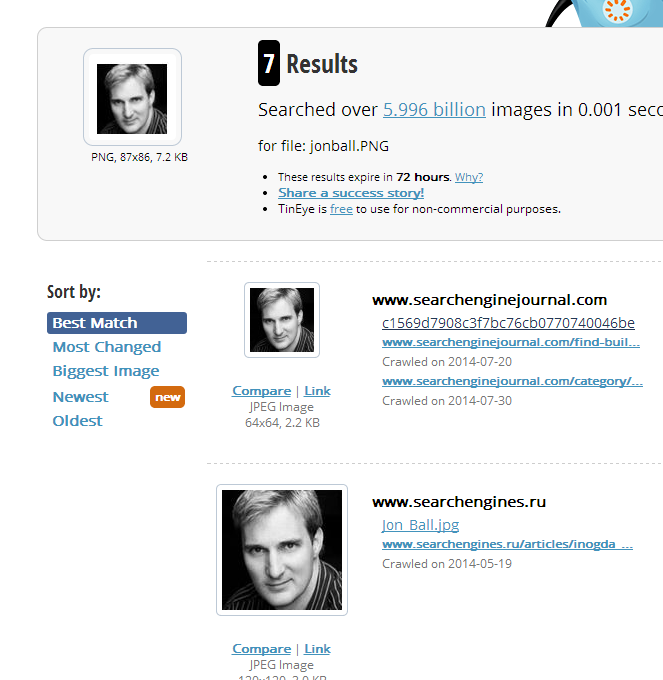Image resolution: width=663 pixels, height=680 pixels.
Task: Open the c1569d7908c3f7bc76cb0770740046be file link
Action: pos(508,323)
